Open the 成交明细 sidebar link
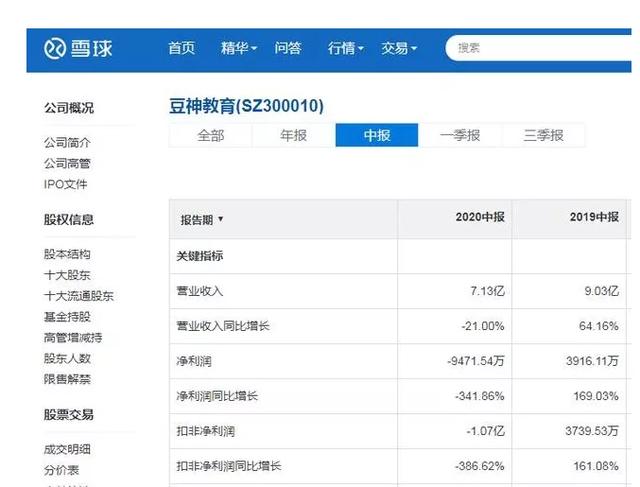This screenshot has height=487, width=640. click(x=67, y=449)
